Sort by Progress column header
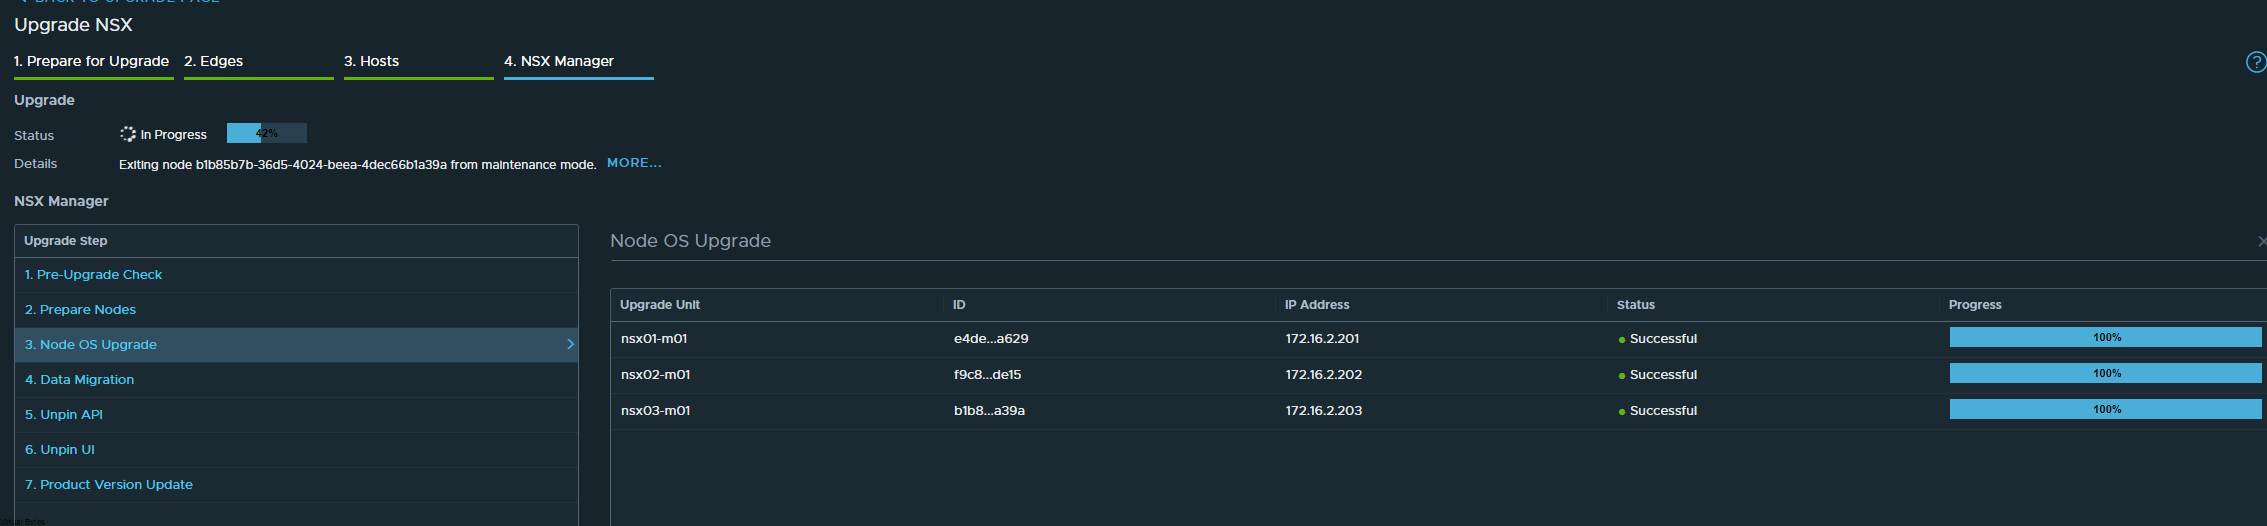This screenshot has height=526, width=2267. 1975,305
